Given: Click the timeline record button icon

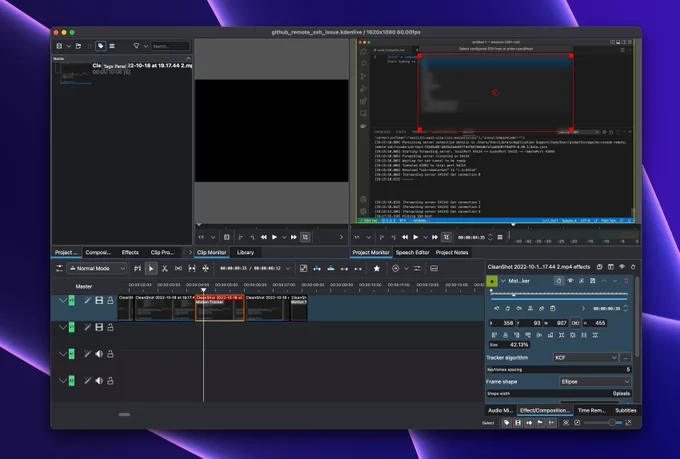Looking at the screenshot, I should click(395, 269).
